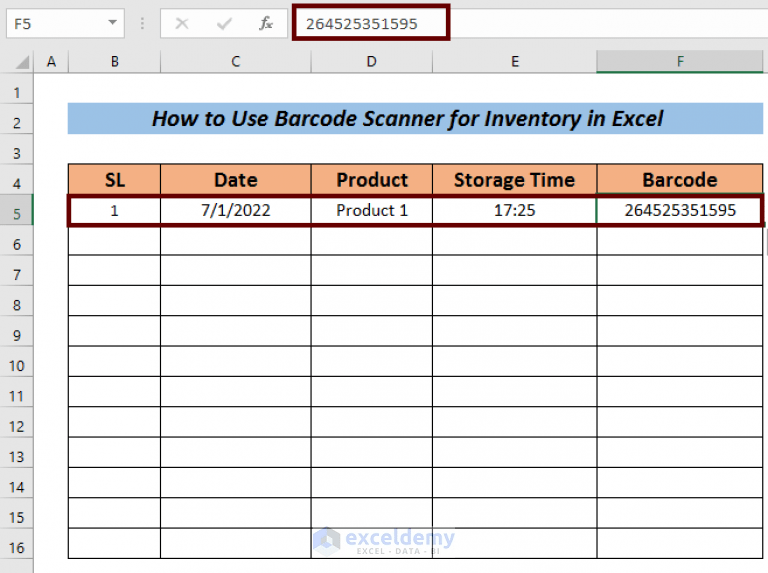Select column E header
This screenshot has width=768, height=573.
point(515,62)
